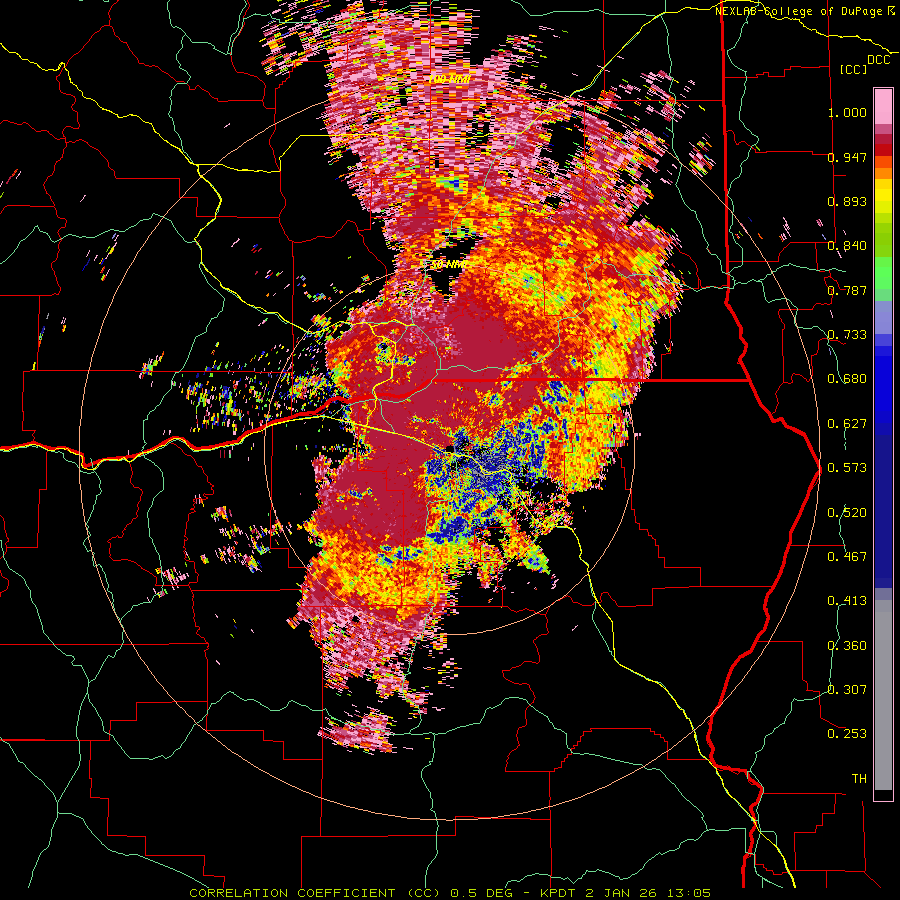900x900 pixels.
Task: Click the TH threshold label on the scale
Action: tap(859, 779)
